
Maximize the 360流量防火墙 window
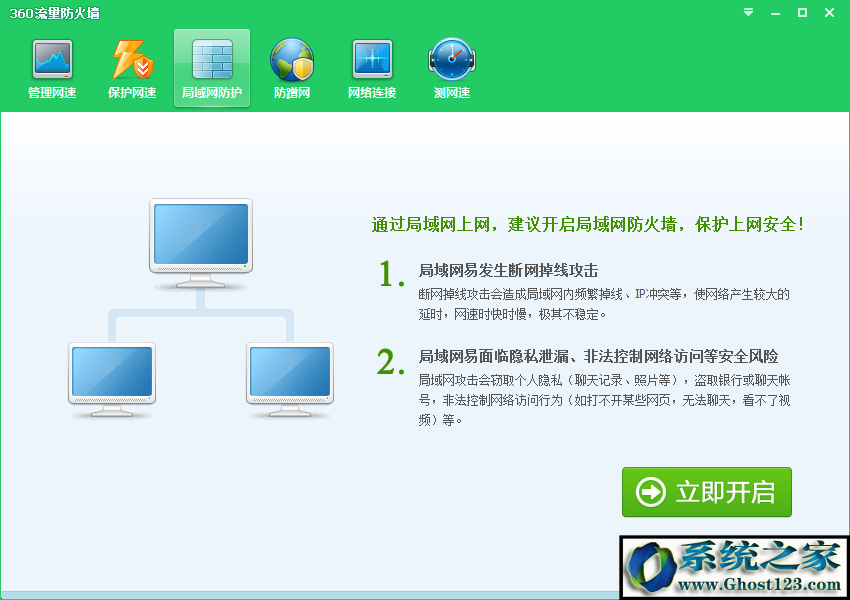click(x=802, y=12)
